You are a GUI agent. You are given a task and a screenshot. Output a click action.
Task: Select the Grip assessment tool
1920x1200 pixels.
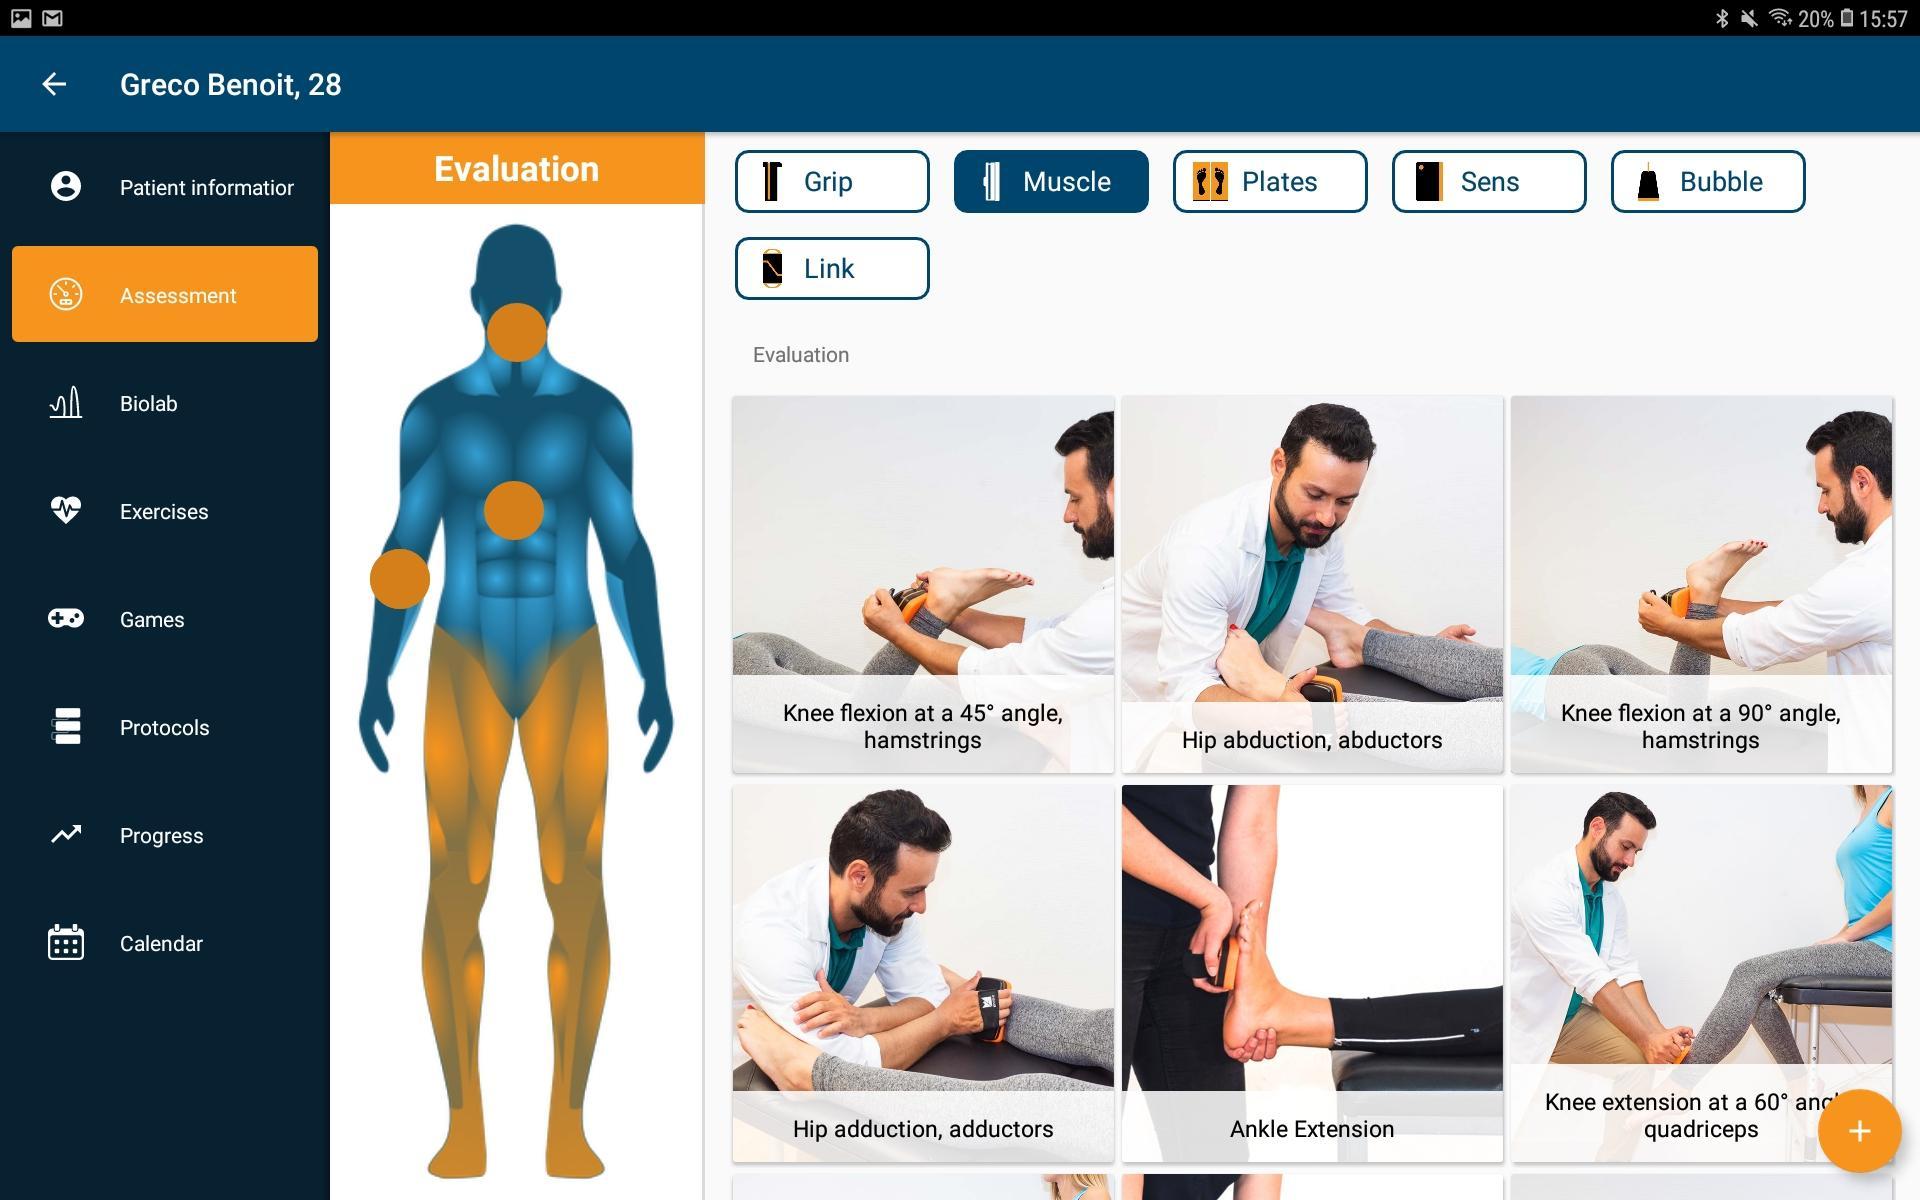click(831, 181)
